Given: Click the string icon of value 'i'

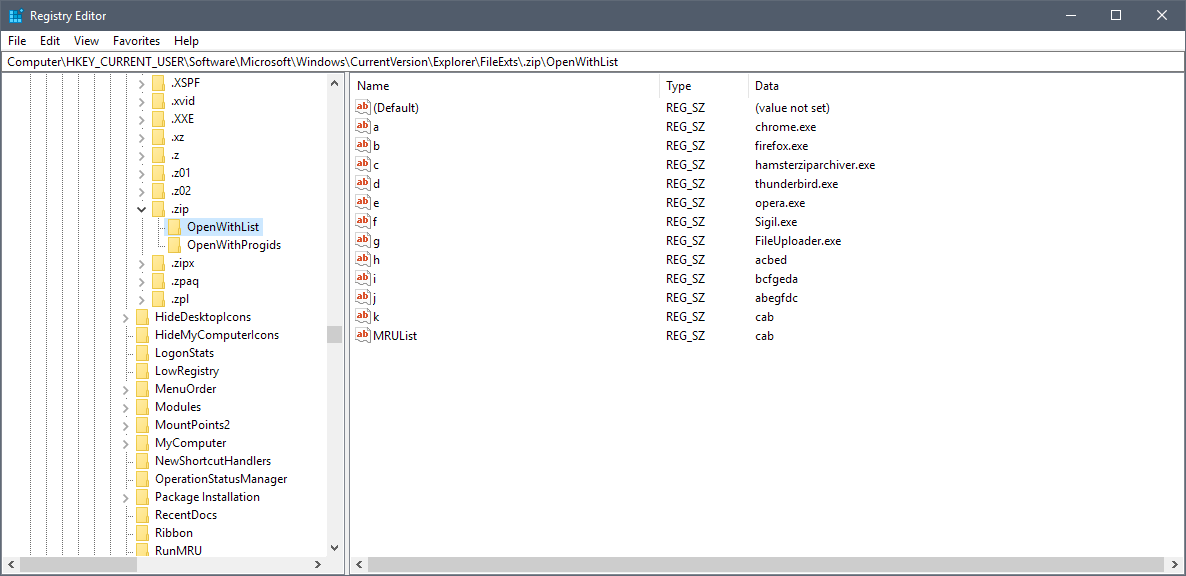Looking at the screenshot, I should [x=363, y=278].
